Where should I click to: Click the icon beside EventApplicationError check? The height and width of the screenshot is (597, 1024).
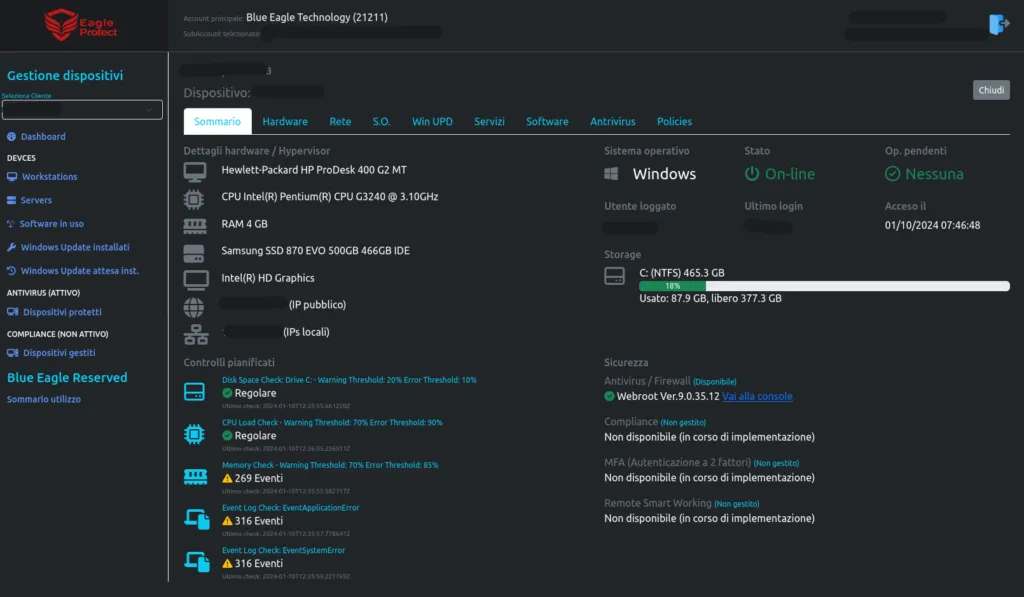coord(197,519)
